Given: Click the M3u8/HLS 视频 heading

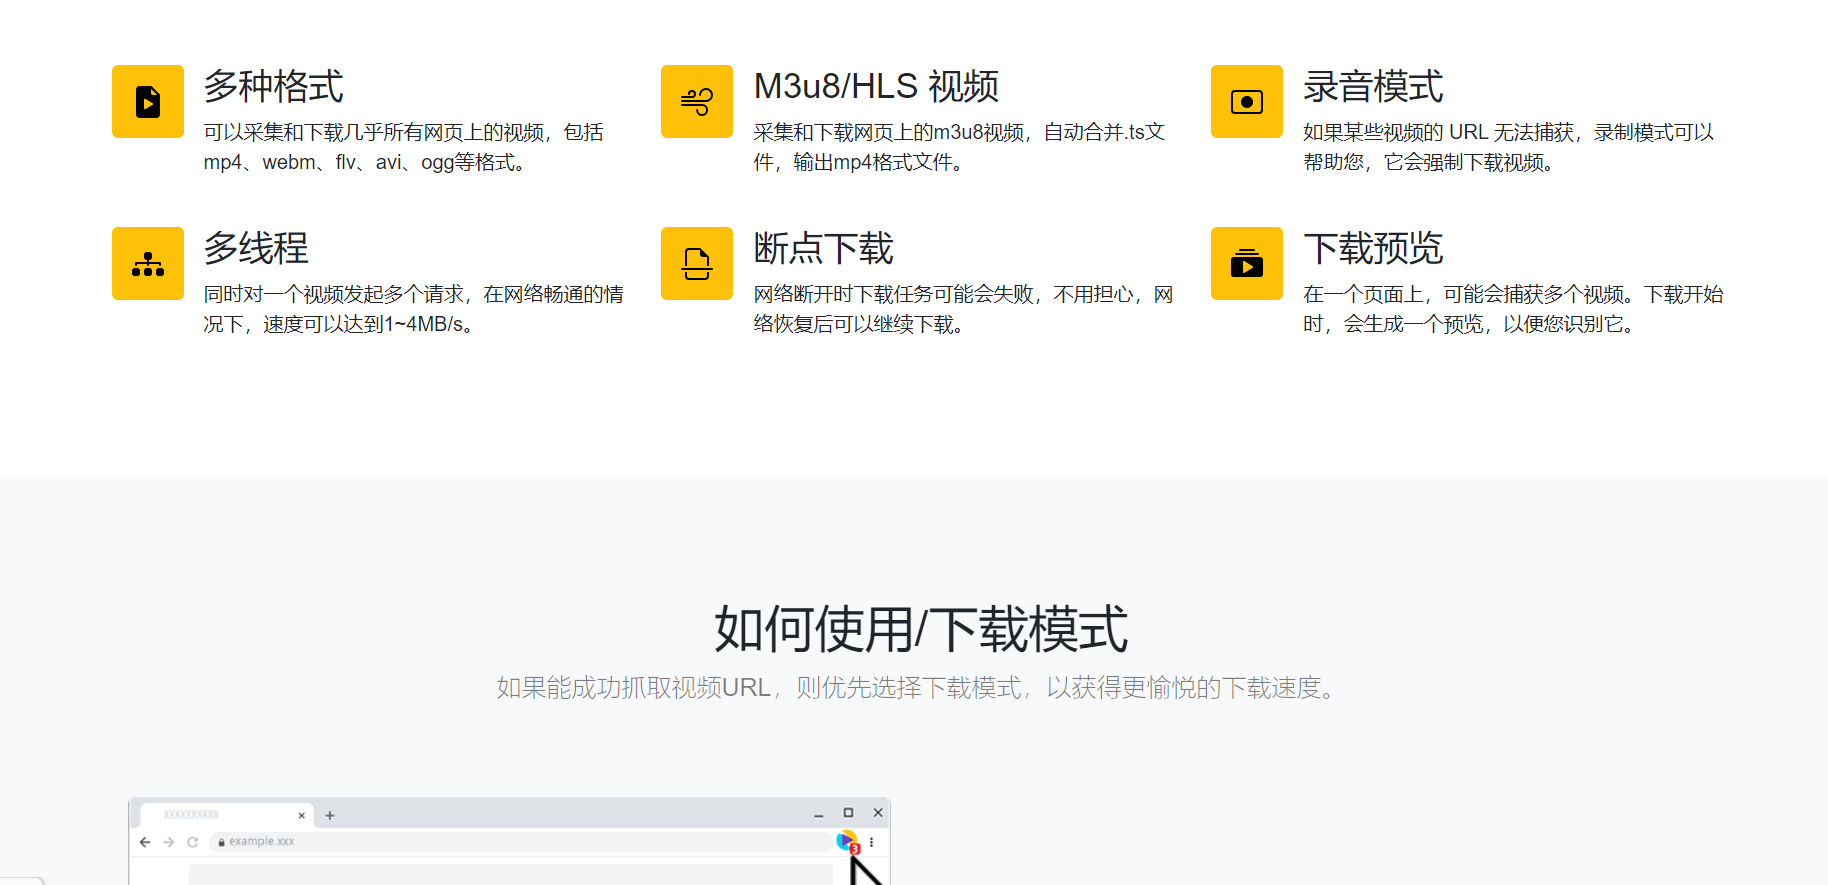Looking at the screenshot, I should (x=876, y=87).
